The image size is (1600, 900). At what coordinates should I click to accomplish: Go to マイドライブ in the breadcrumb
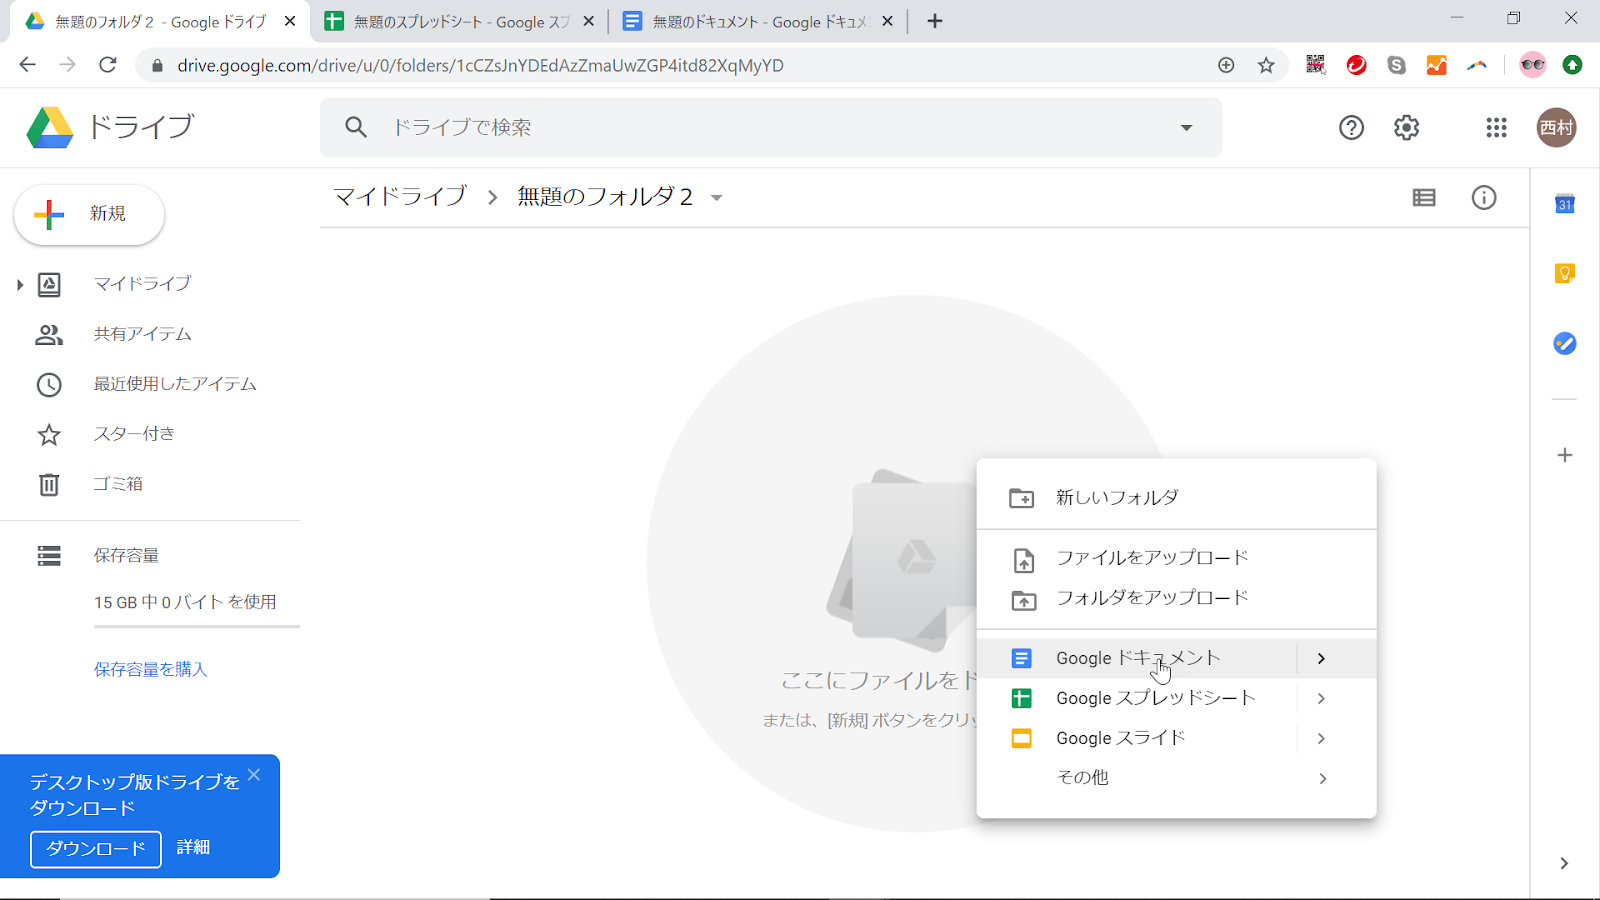coord(400,197)
